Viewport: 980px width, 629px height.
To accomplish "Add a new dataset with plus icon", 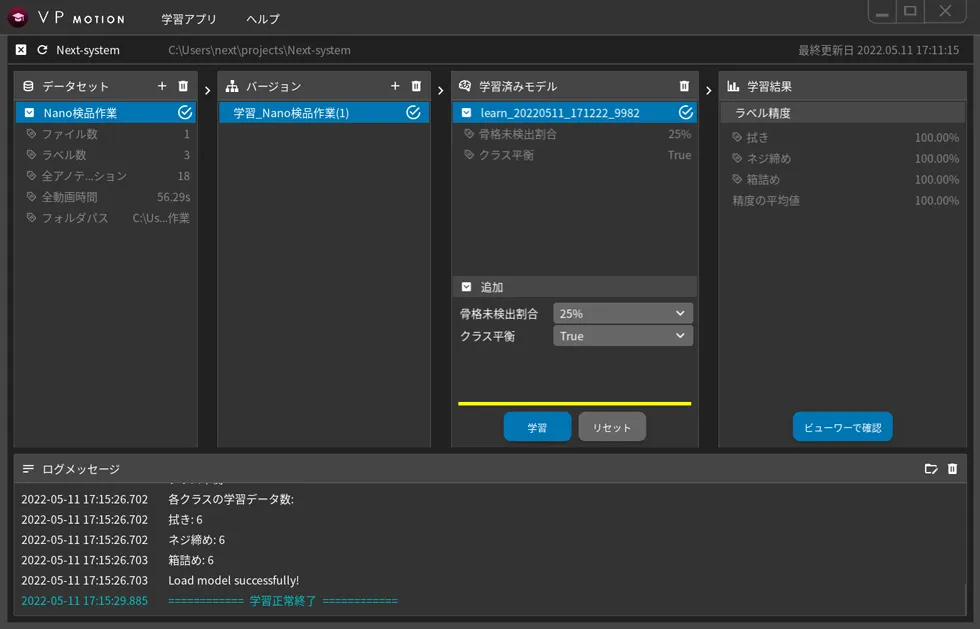I will (x=162, y=87).
